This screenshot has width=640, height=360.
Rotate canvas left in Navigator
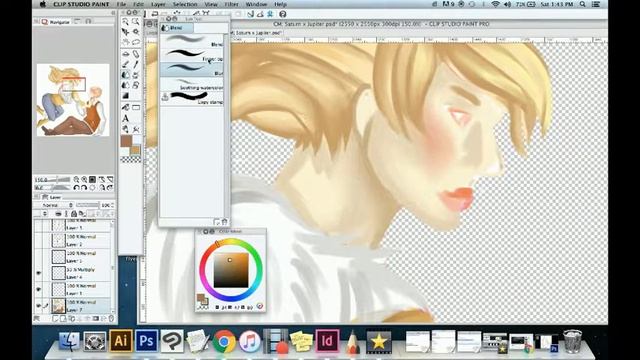pos(76,188)
